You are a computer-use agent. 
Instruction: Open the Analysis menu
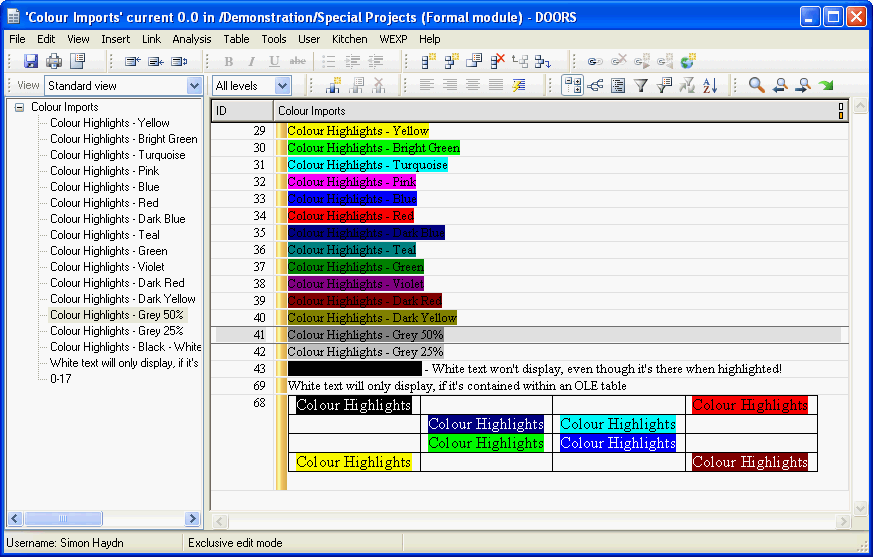191,39
